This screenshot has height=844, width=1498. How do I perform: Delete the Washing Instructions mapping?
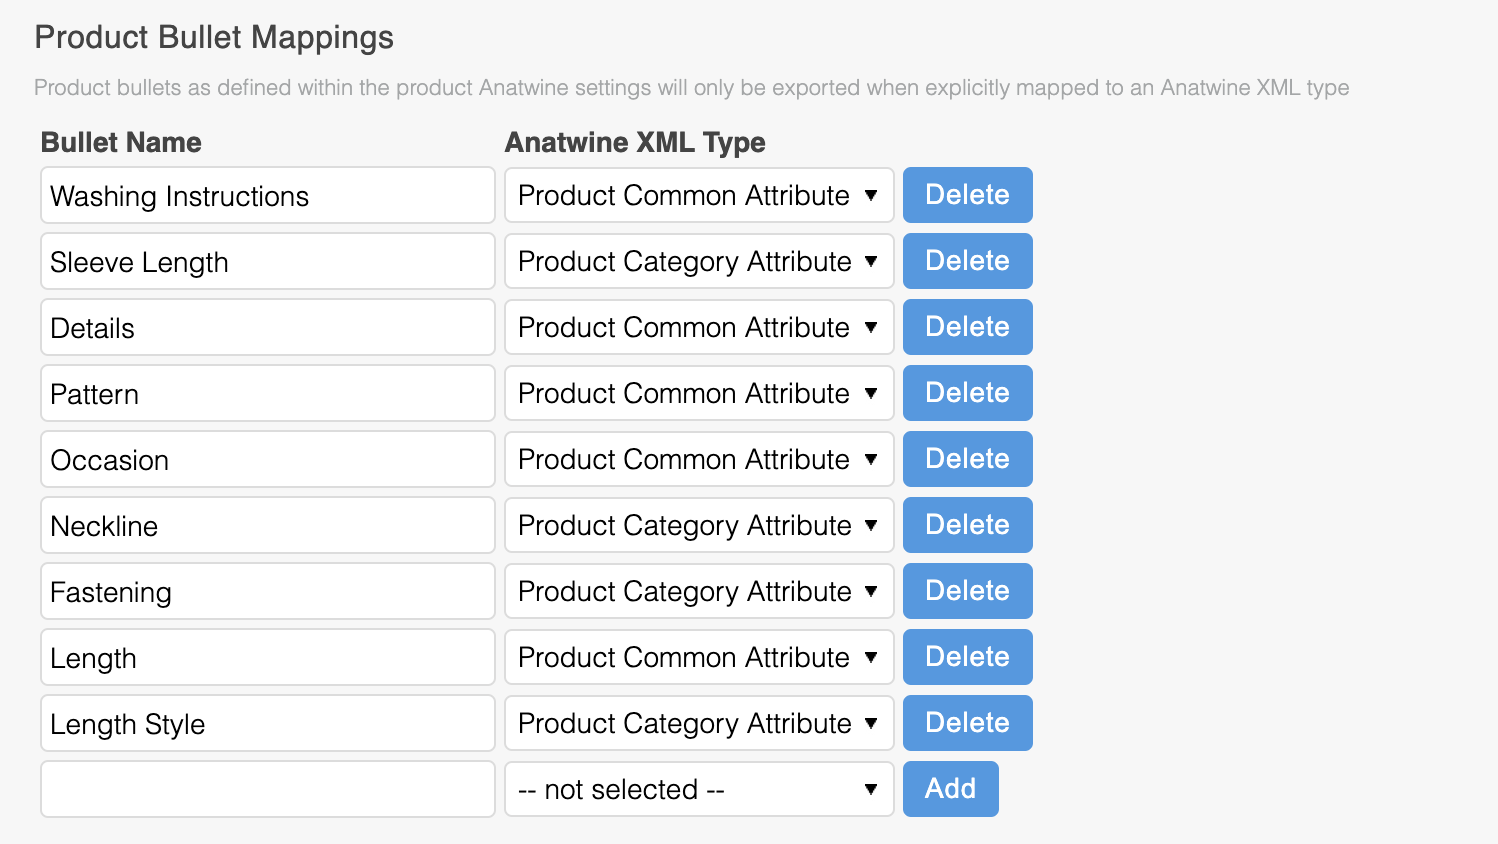pyautogui.click(x=967, y=195)
